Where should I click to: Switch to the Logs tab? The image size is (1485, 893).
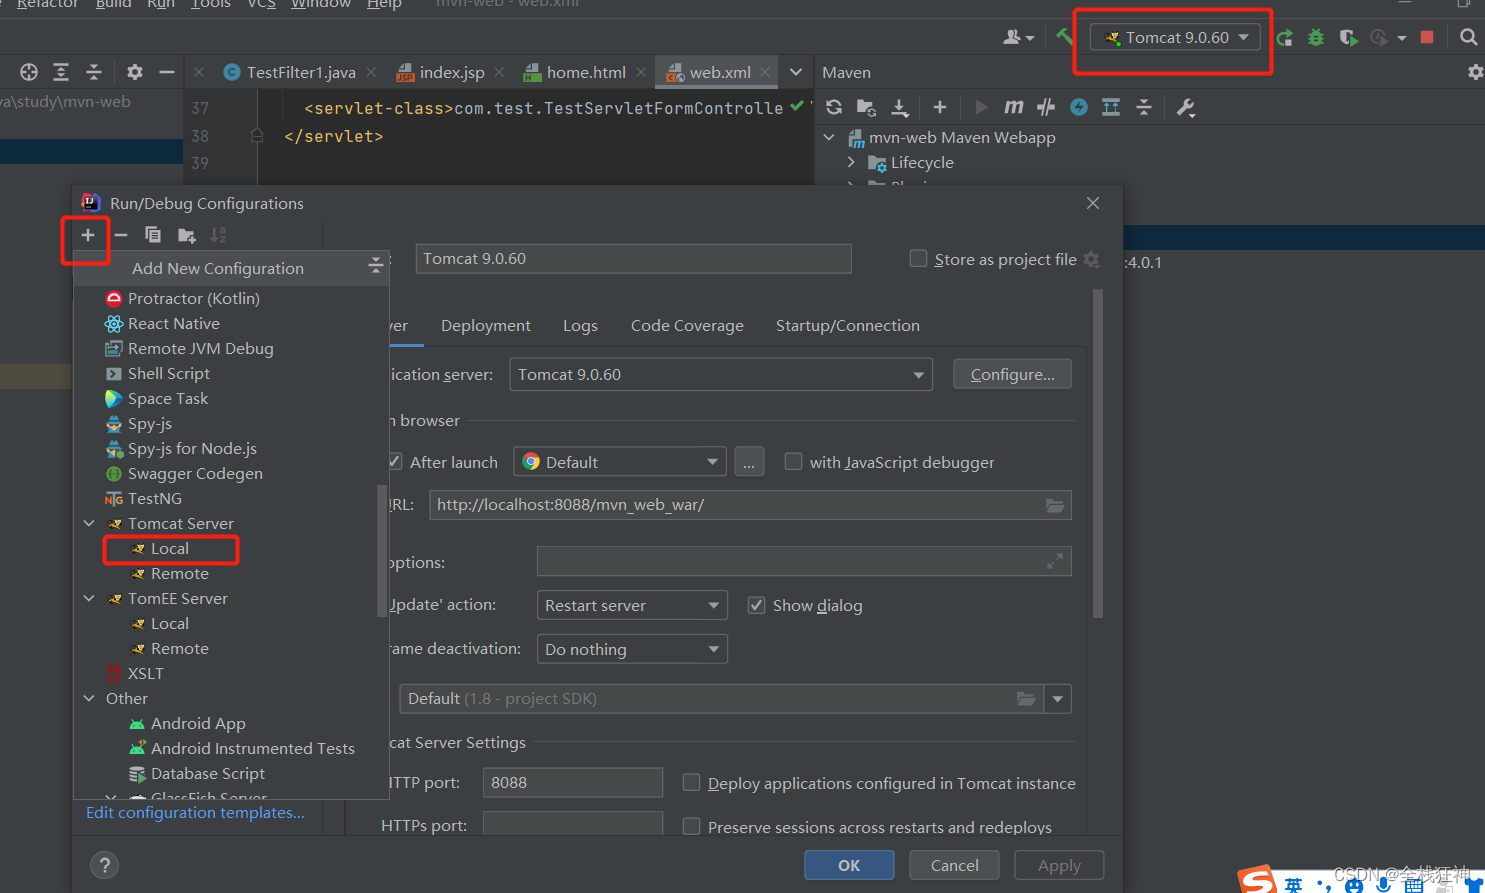[580, 326]
